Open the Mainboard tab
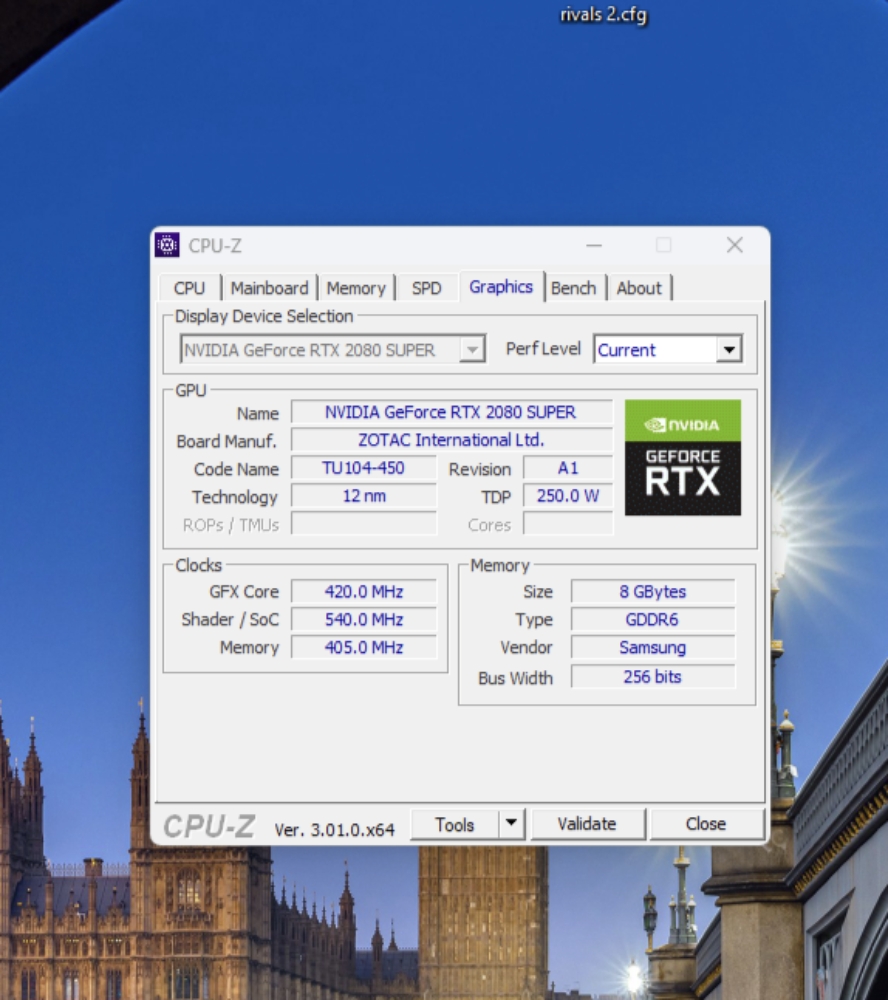The image size is (888, 1000). point(269,288)
